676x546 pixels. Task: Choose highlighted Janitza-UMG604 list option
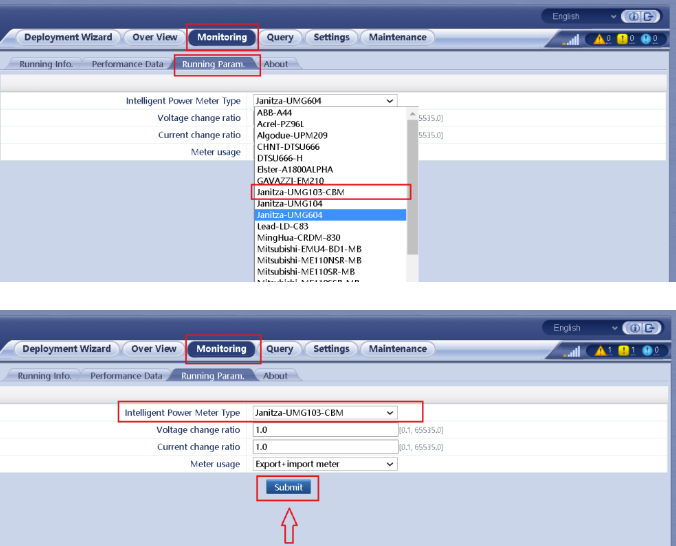pos(331,215)
